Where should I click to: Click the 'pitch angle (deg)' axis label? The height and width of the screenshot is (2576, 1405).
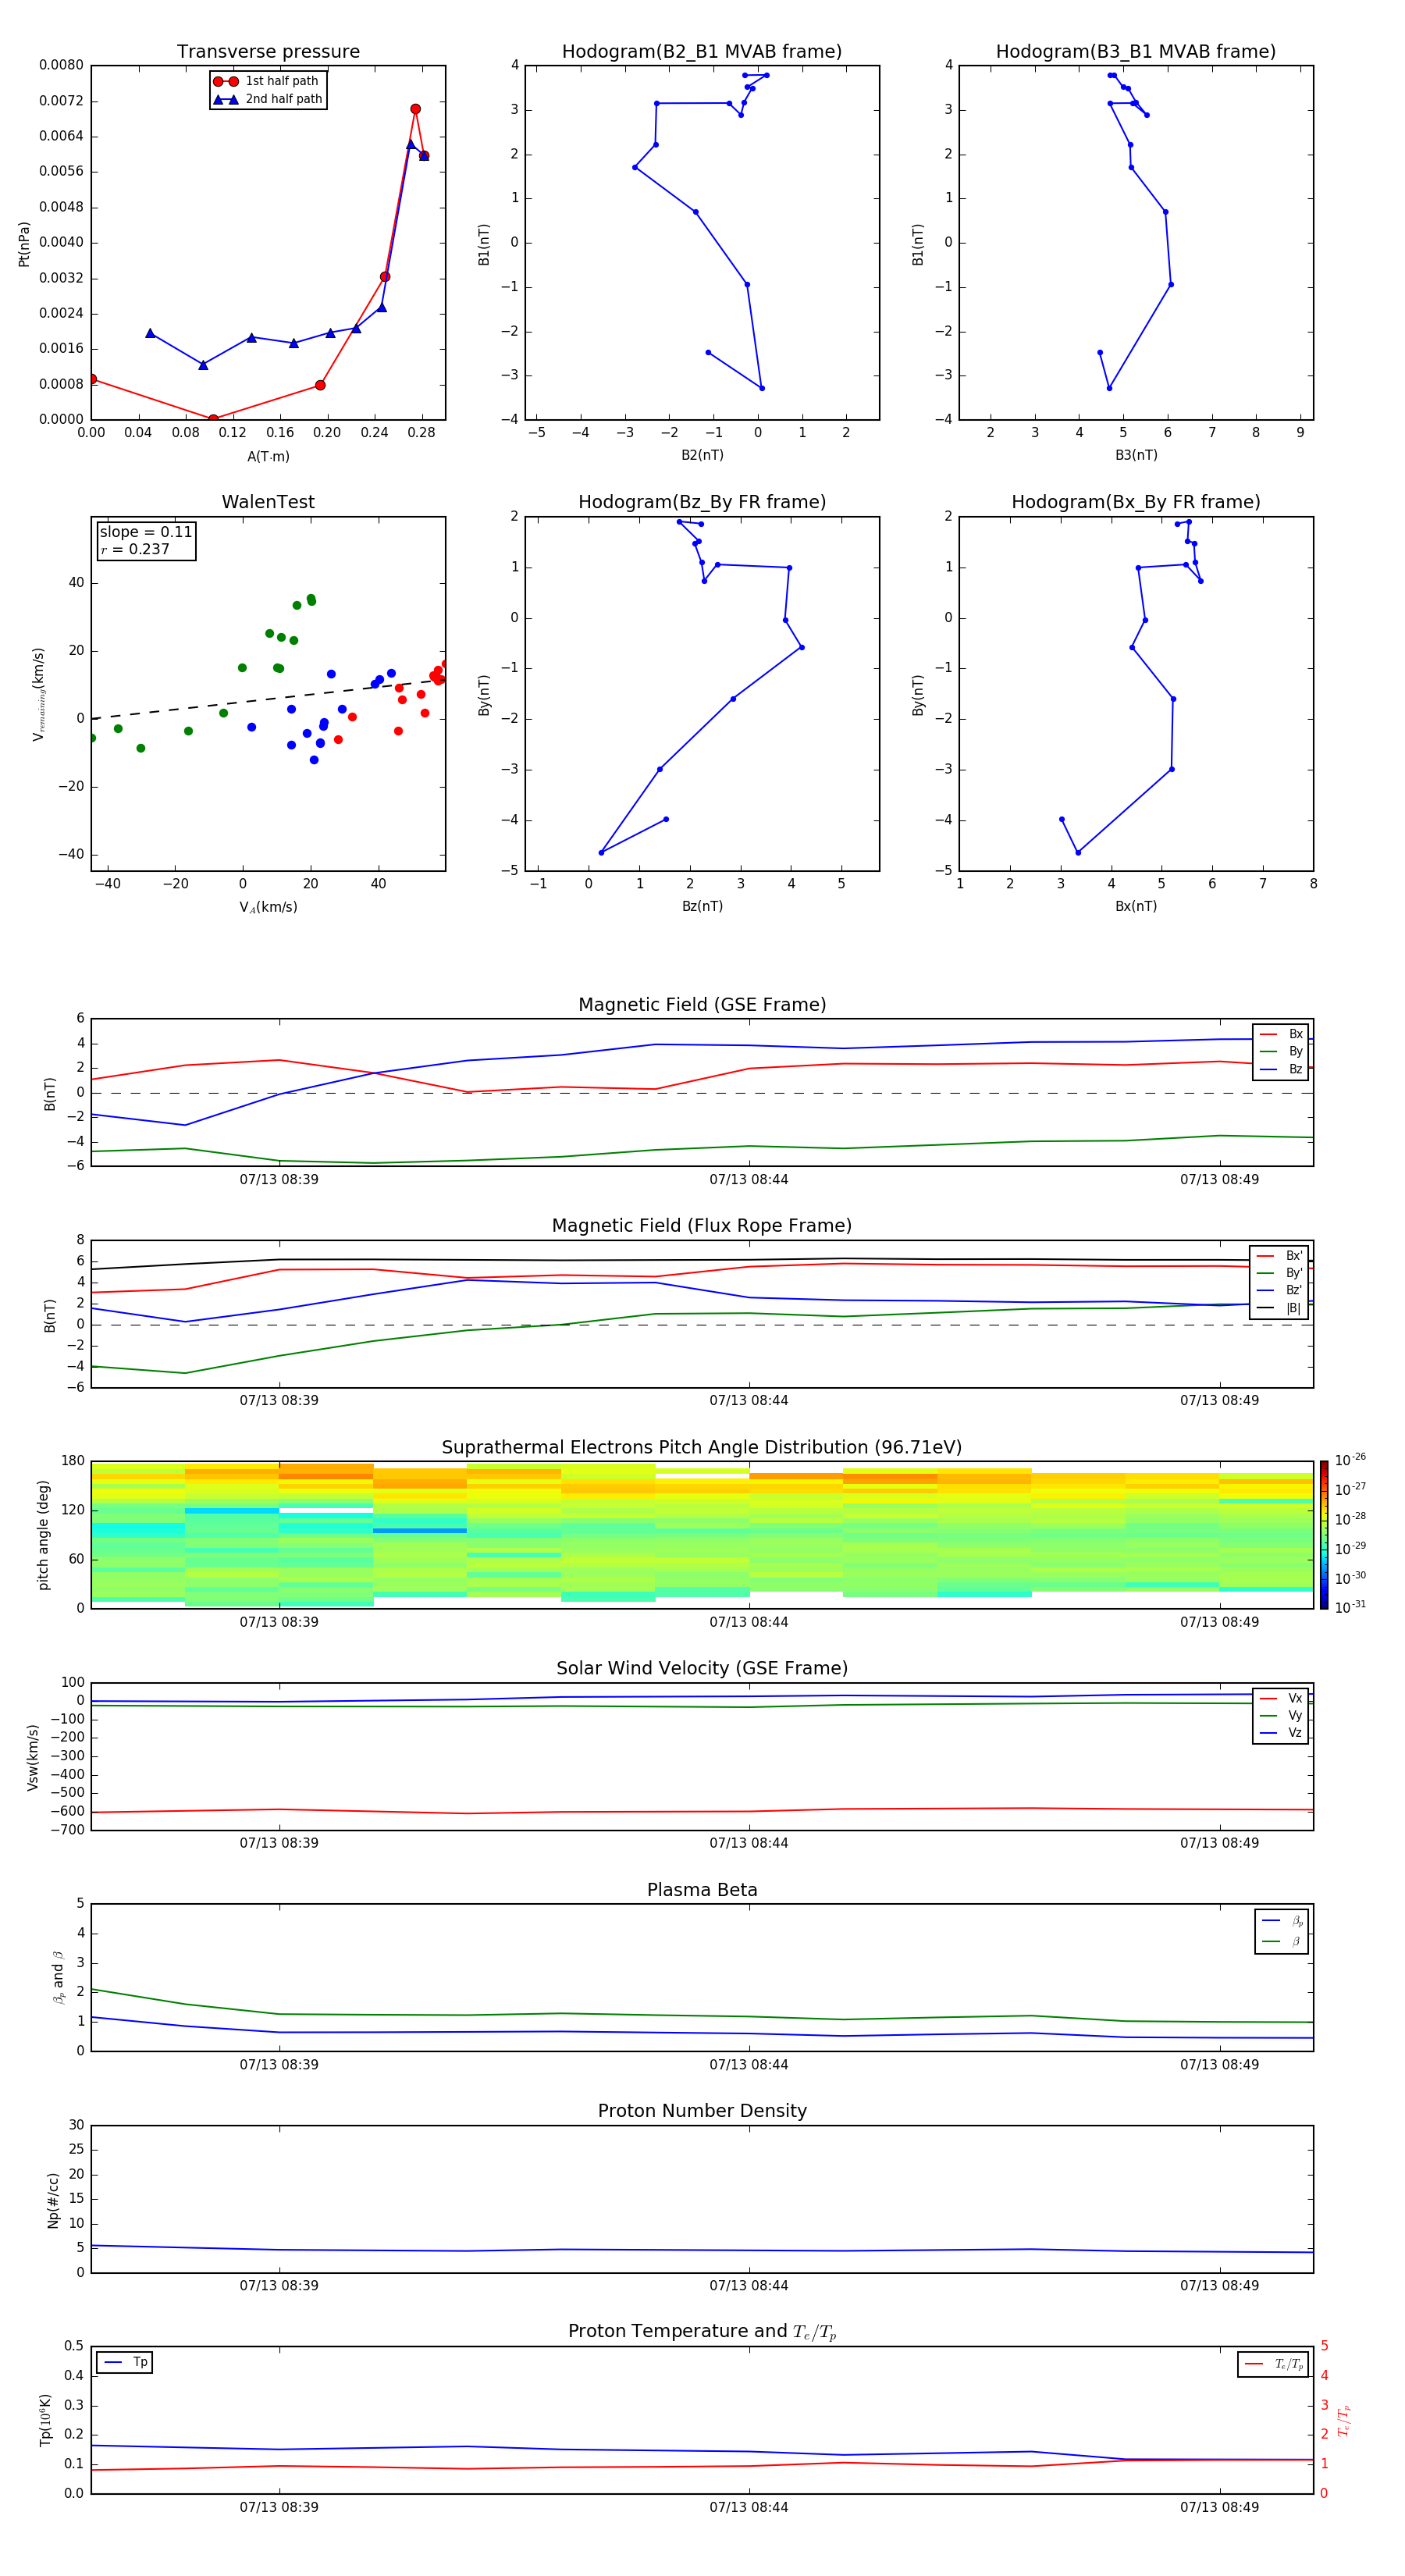click(43, 1535)
